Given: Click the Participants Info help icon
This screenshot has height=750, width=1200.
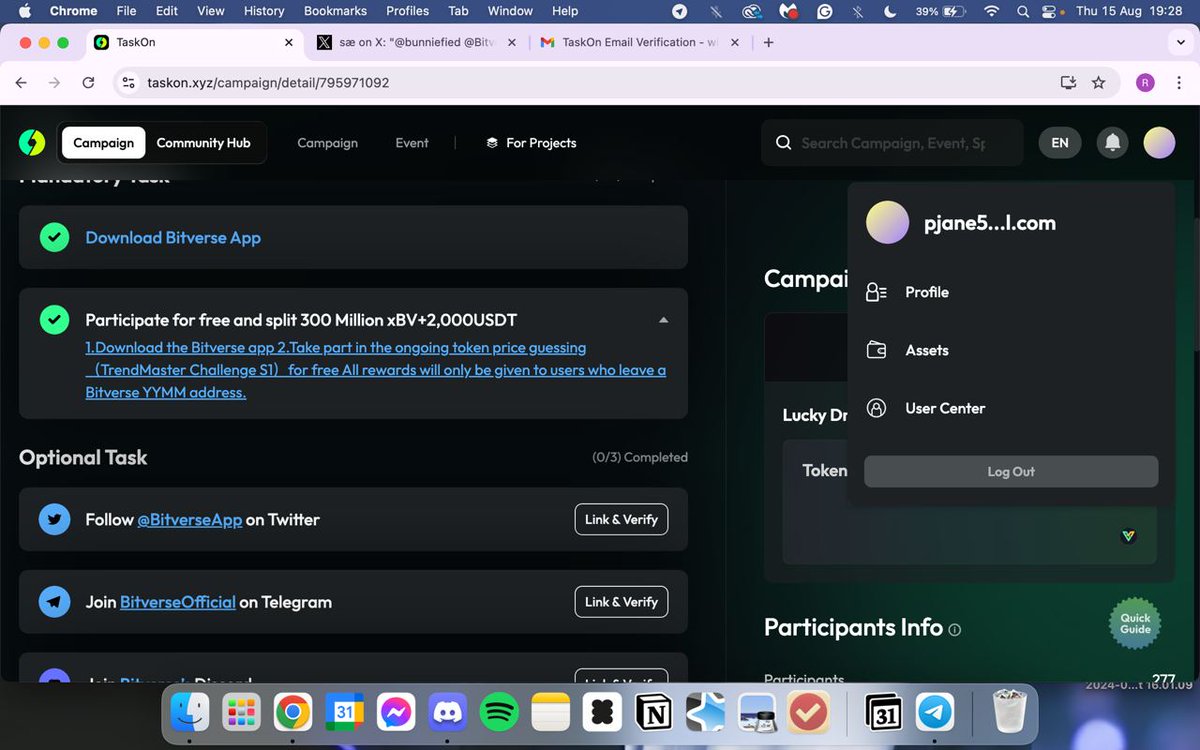Looking at the screenshot, I should tap(954, 630).
